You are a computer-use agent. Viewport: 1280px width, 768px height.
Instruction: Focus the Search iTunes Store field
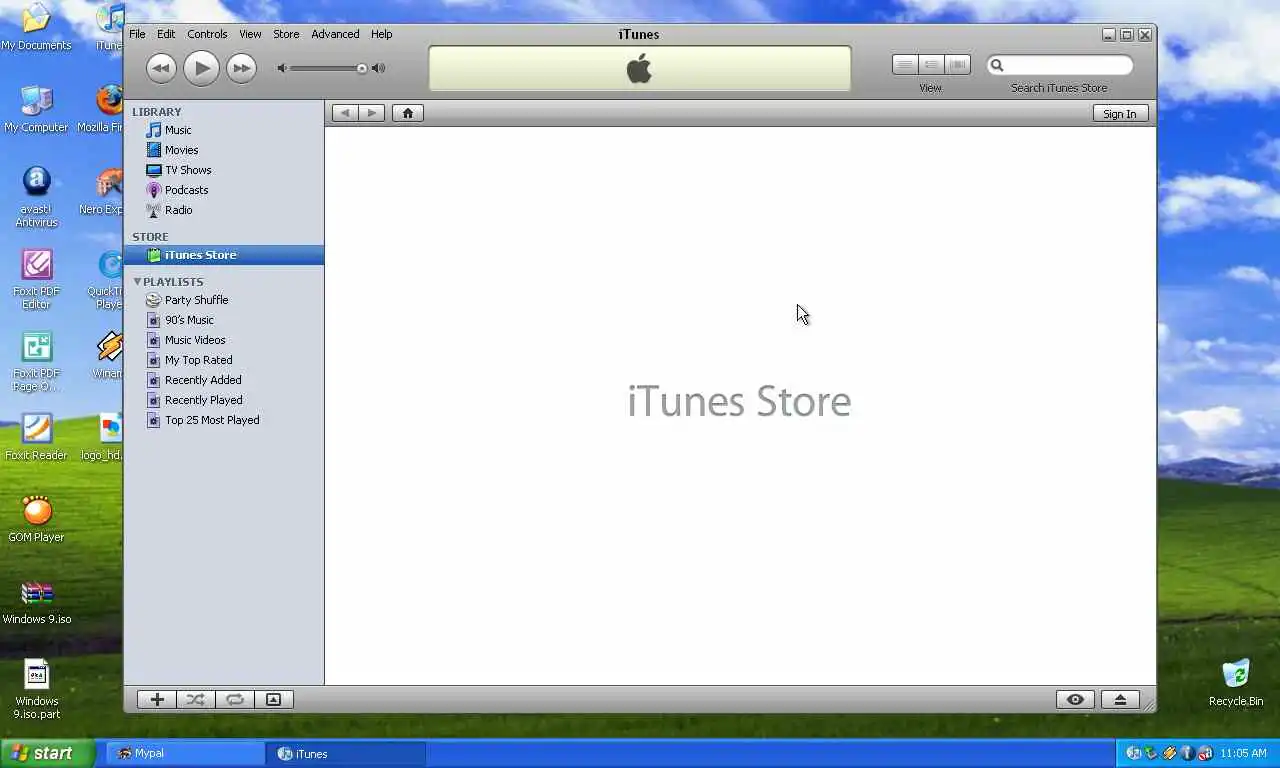1060,65
